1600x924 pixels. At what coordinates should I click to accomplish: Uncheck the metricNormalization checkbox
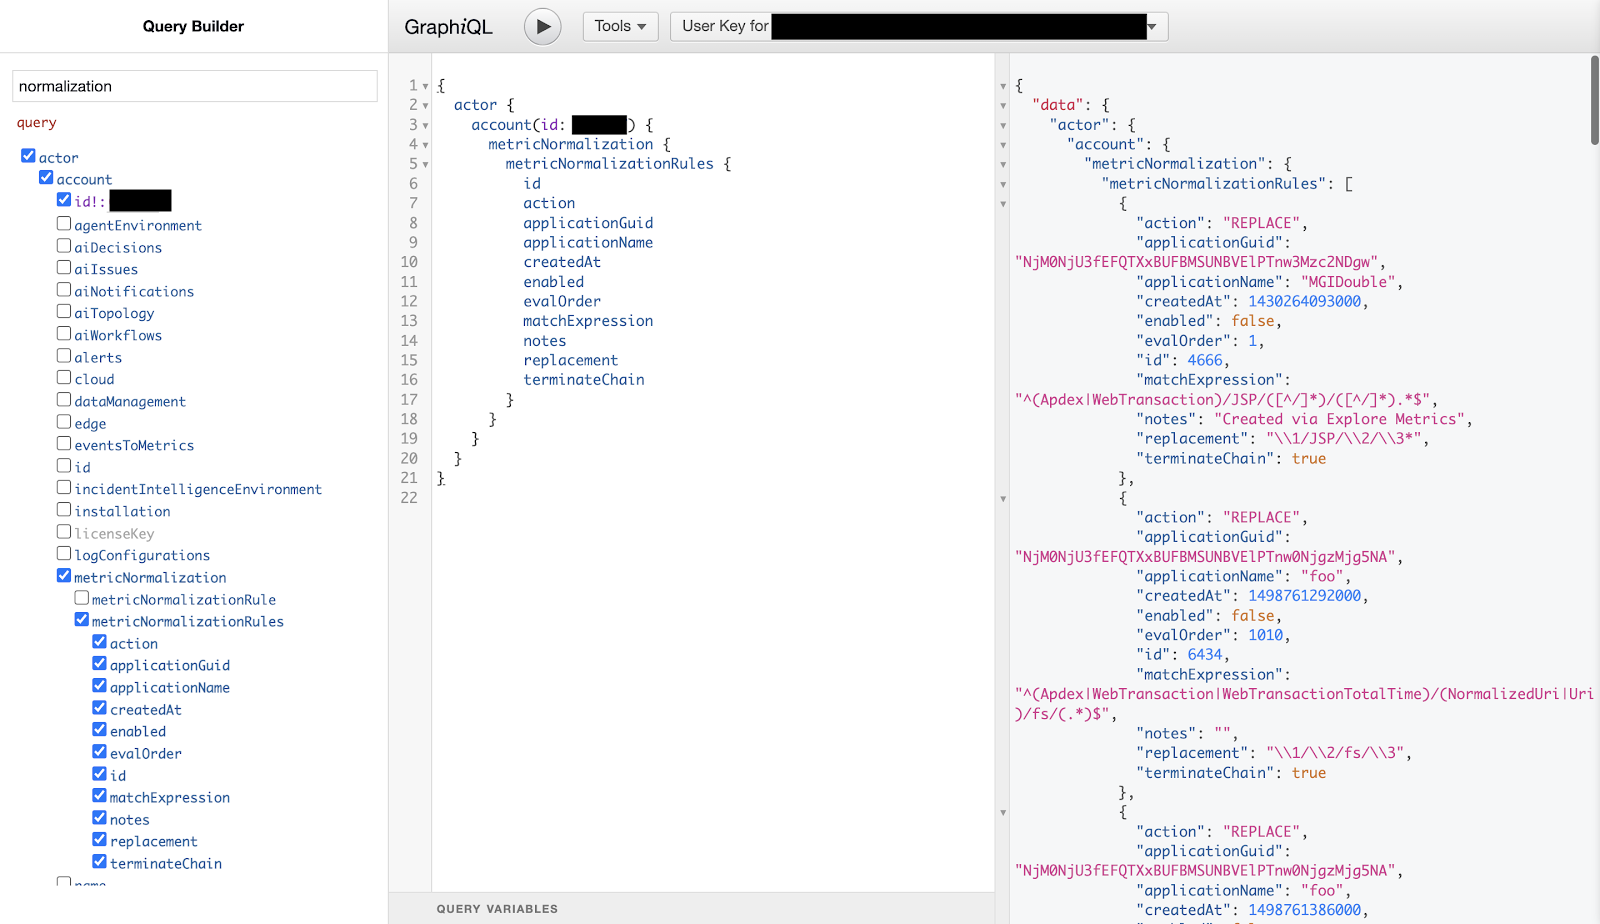(64, 576)
